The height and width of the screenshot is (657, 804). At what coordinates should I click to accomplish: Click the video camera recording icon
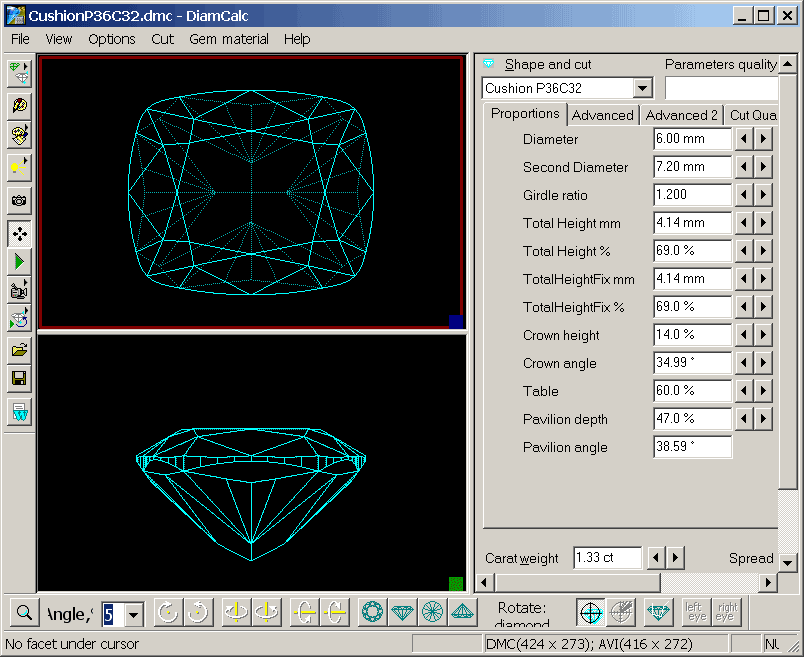point(19,291)
